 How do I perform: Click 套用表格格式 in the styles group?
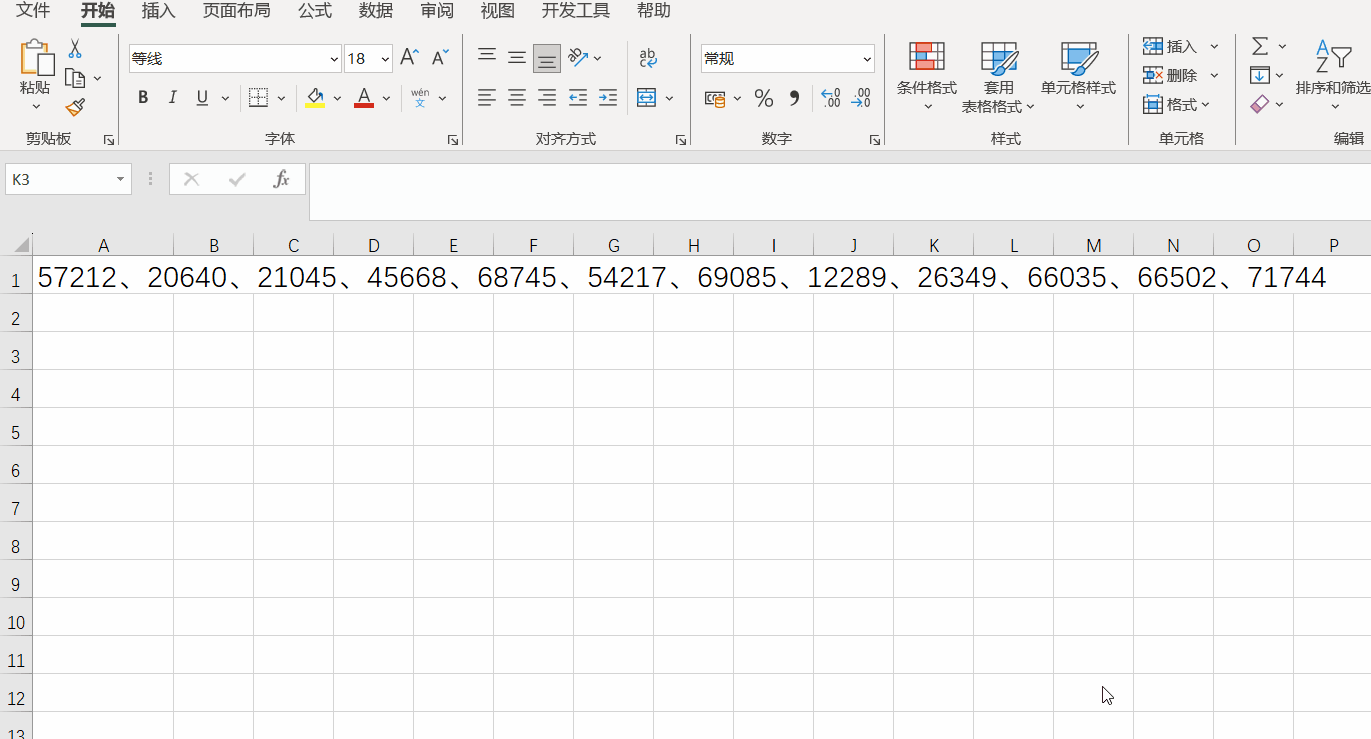(x=997, y=77)
